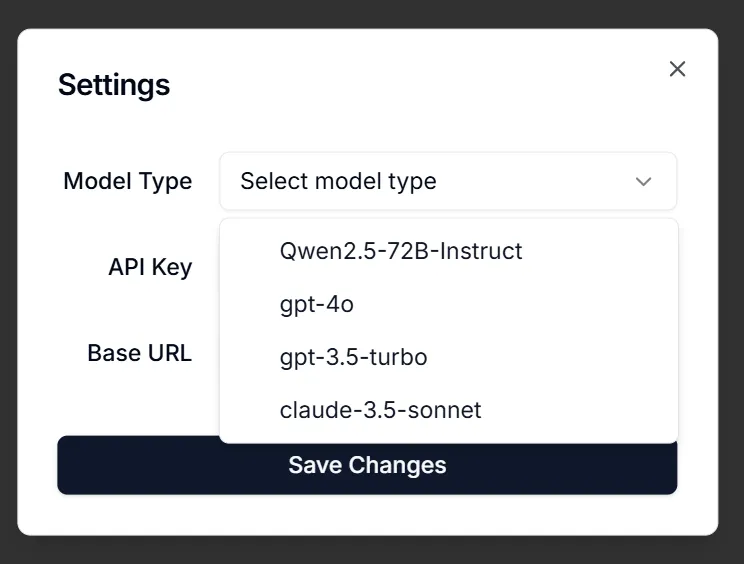Dismiss the modal with the top-right cross
This screenshot has width=744, height=564.
677,69
